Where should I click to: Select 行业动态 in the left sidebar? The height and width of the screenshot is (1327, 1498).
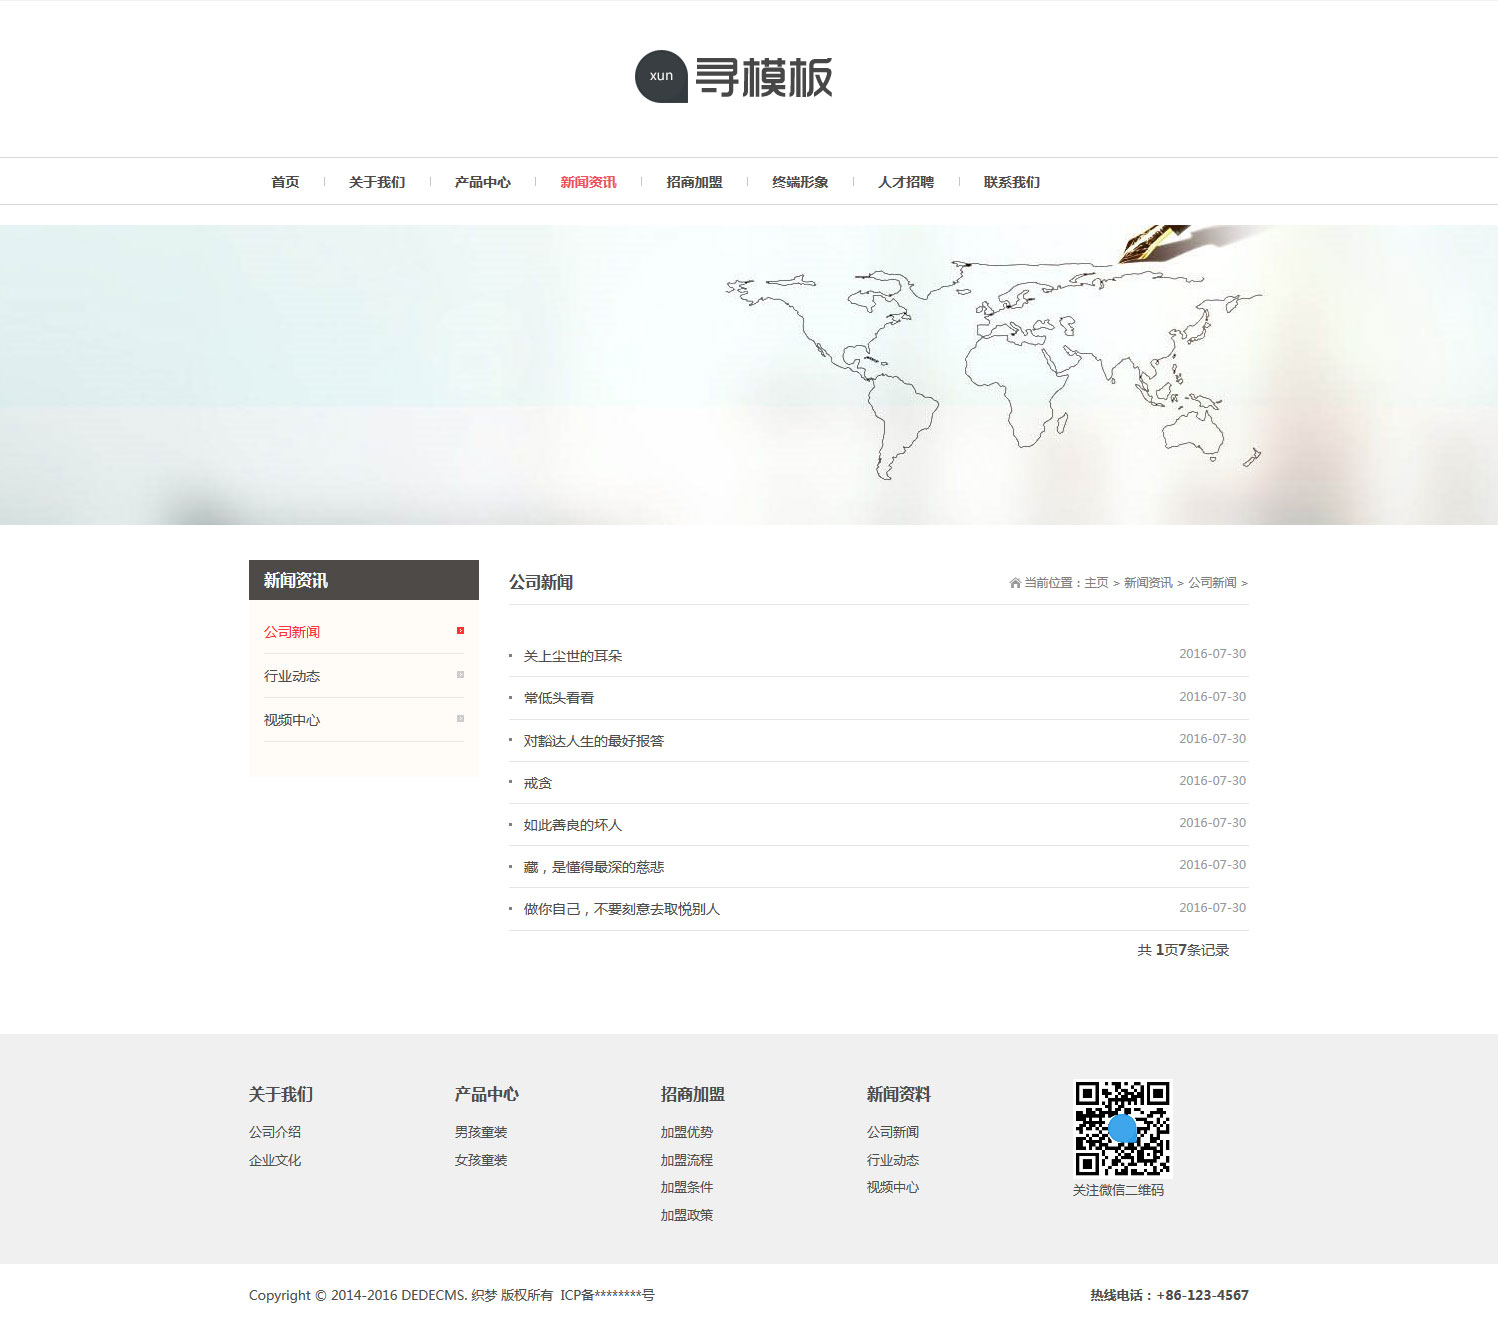pyautogui.click(x=292, y=676)
